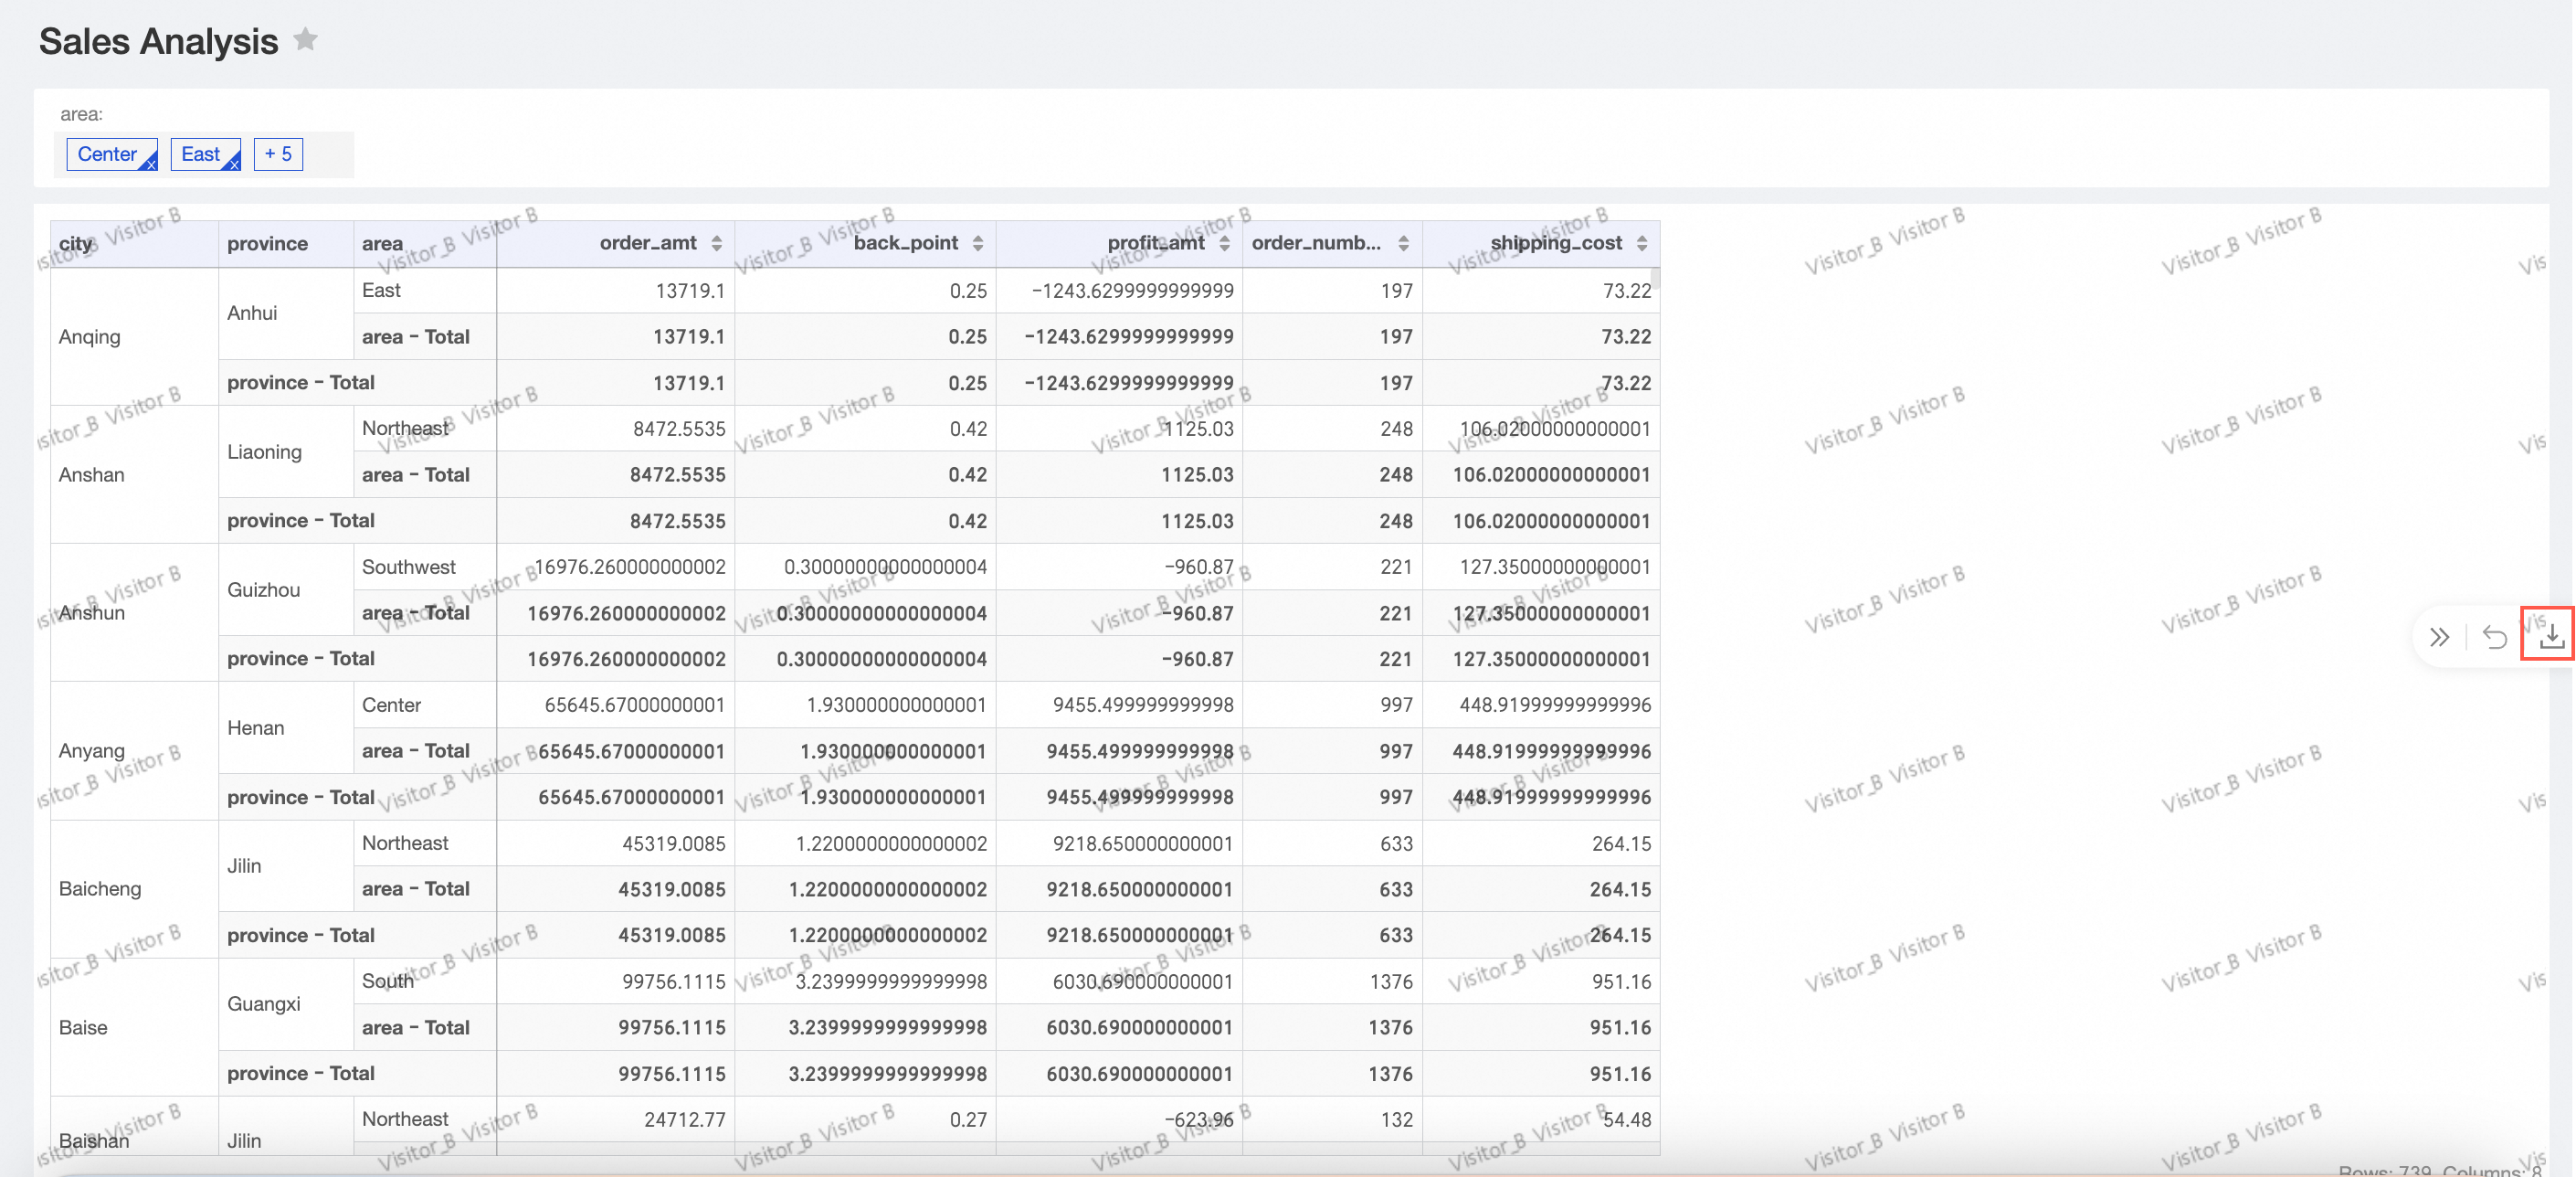Image resolution: width=2576 pixels, height=1177 pixels.
Task: Sort by order_number column arrows
Action: point(1403,243)
